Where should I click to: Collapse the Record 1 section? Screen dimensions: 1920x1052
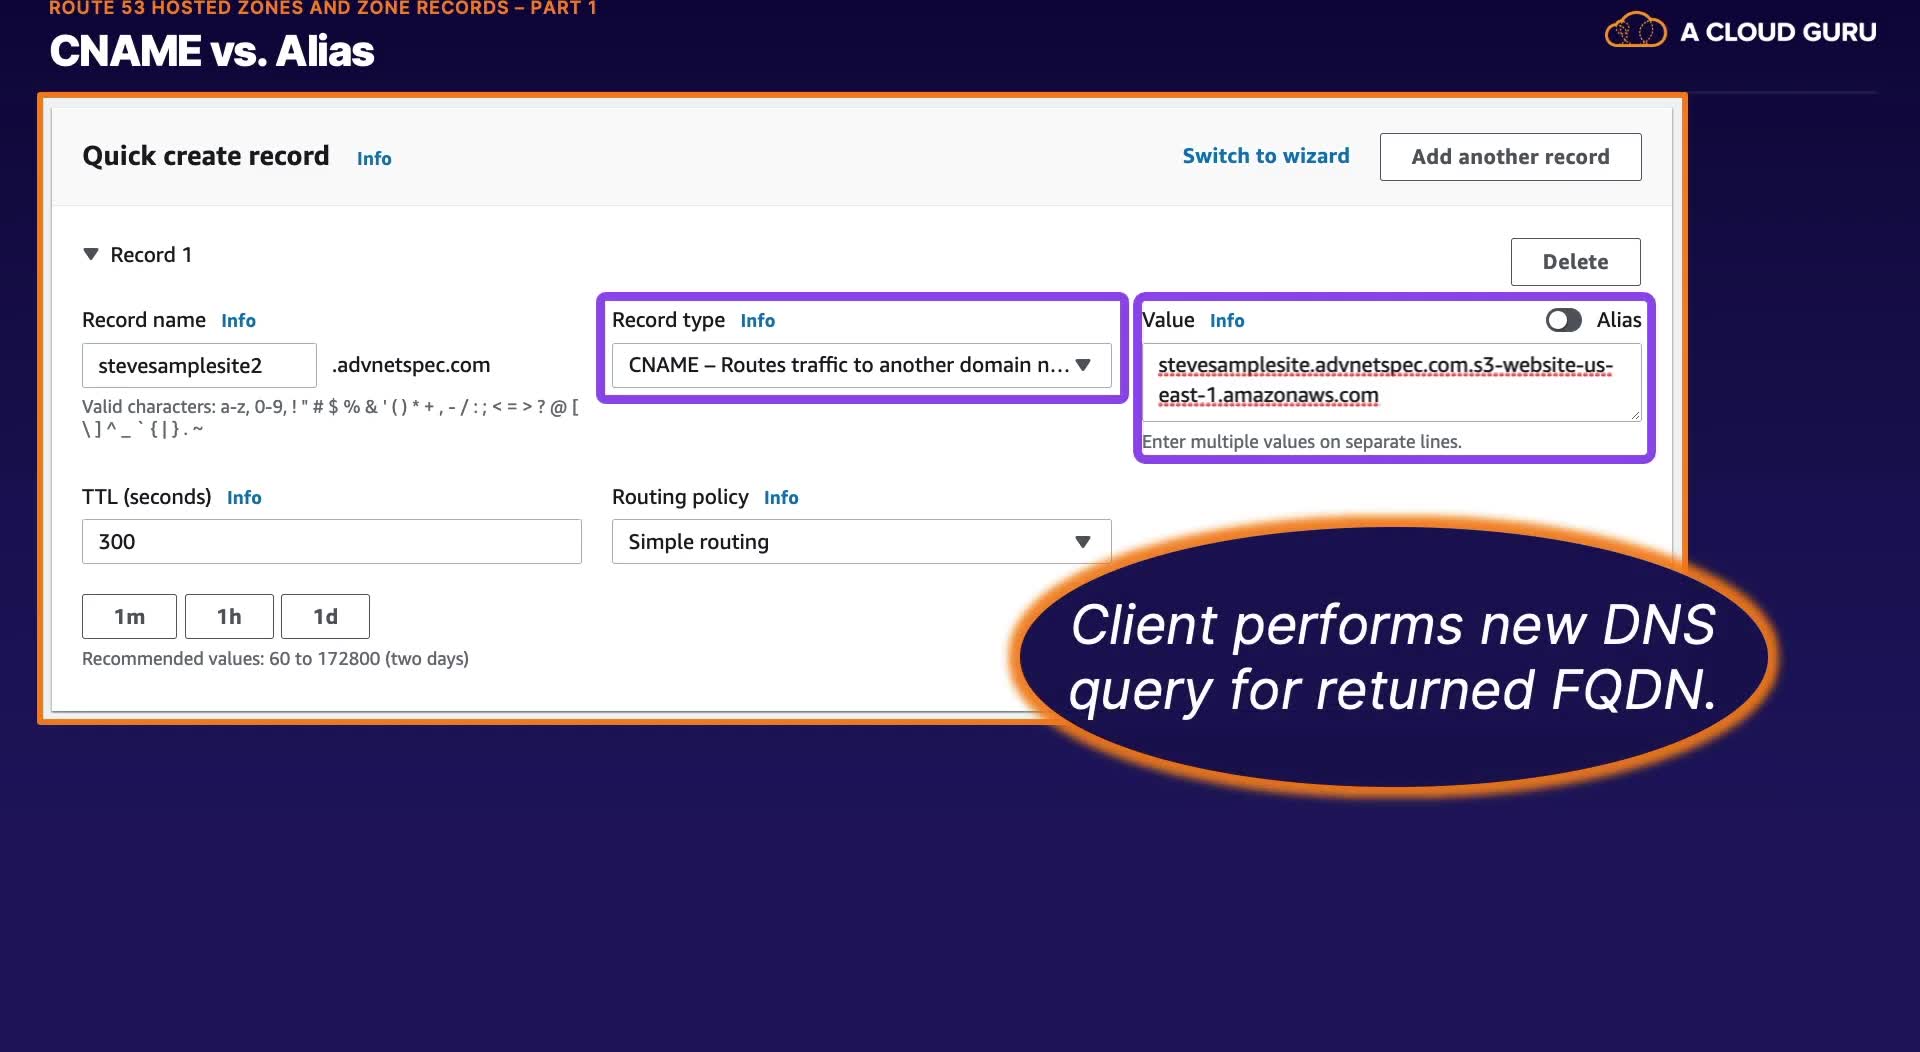[91, 255]
